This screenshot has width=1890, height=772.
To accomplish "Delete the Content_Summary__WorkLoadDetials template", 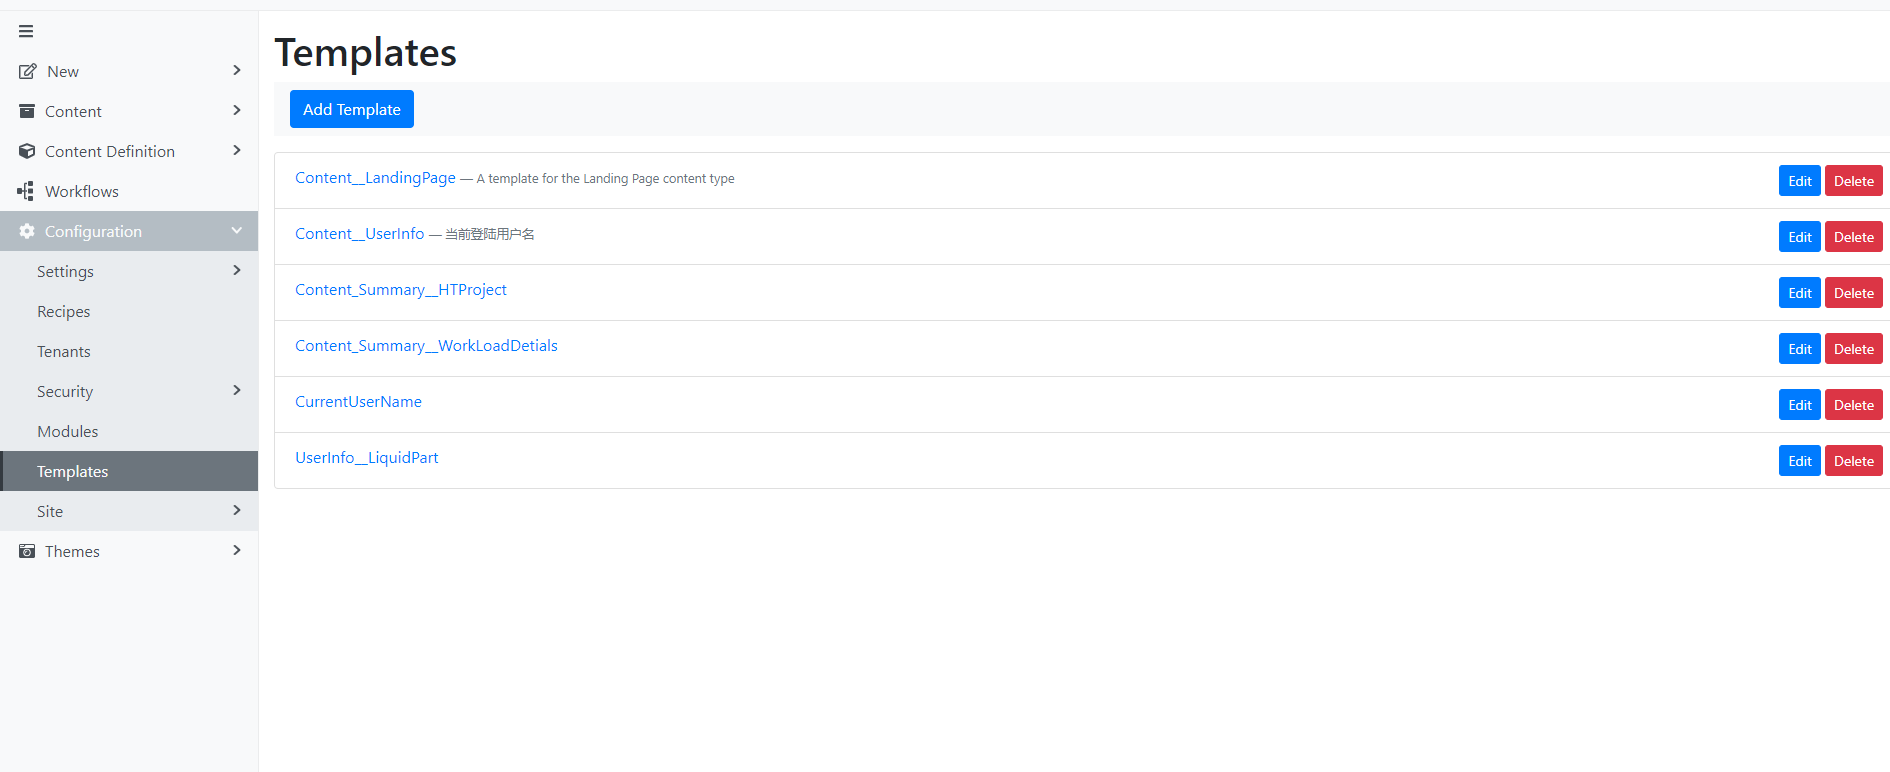I will pyautogui.click(x=1854, y=349).
